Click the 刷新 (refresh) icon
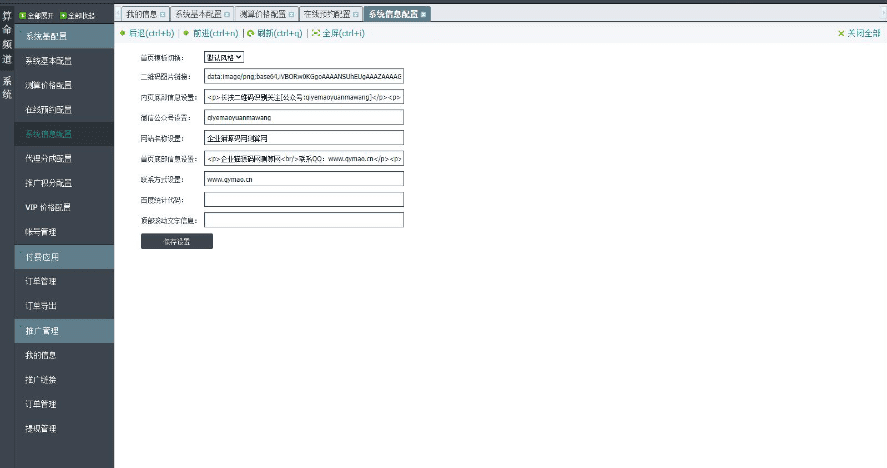Screen dimensions: 887x468 coord(250,33)
